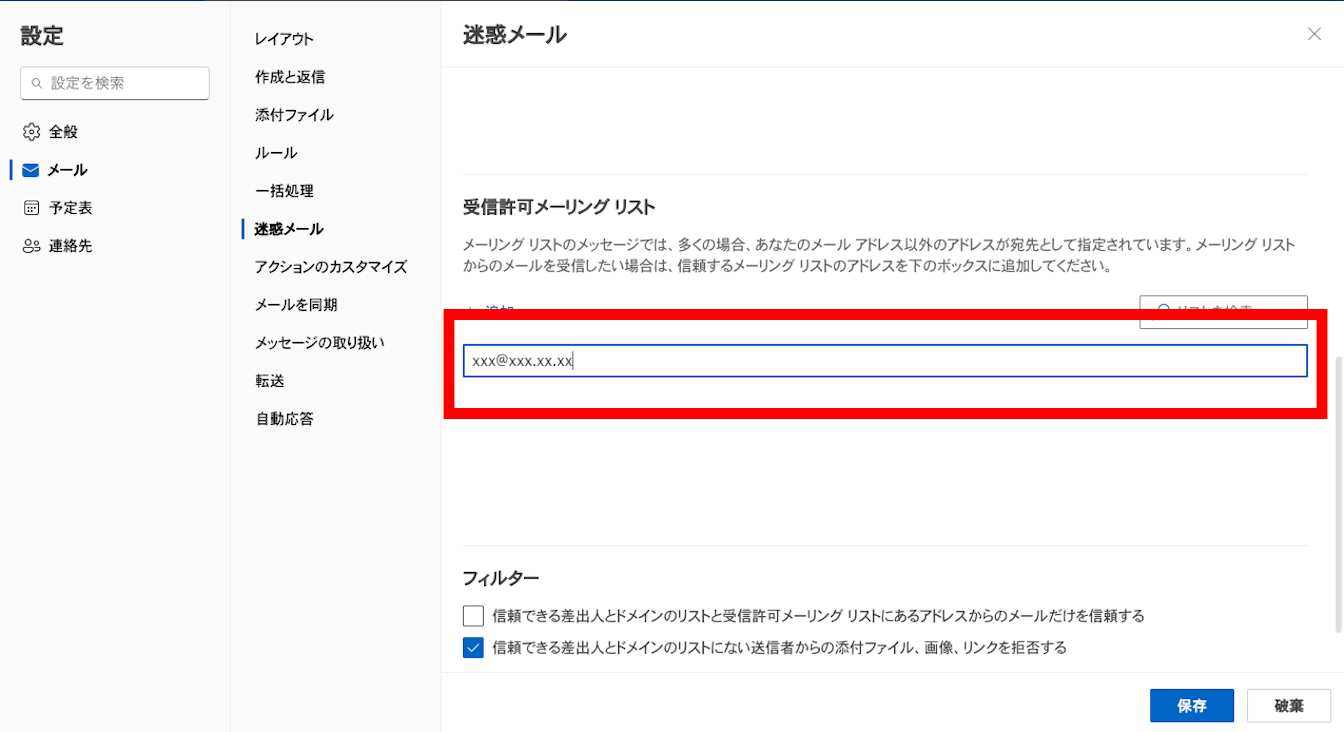Viewport: 1344px width, 732px height.
Task: Click the mailing list address input field
Action: coord(884,361)
